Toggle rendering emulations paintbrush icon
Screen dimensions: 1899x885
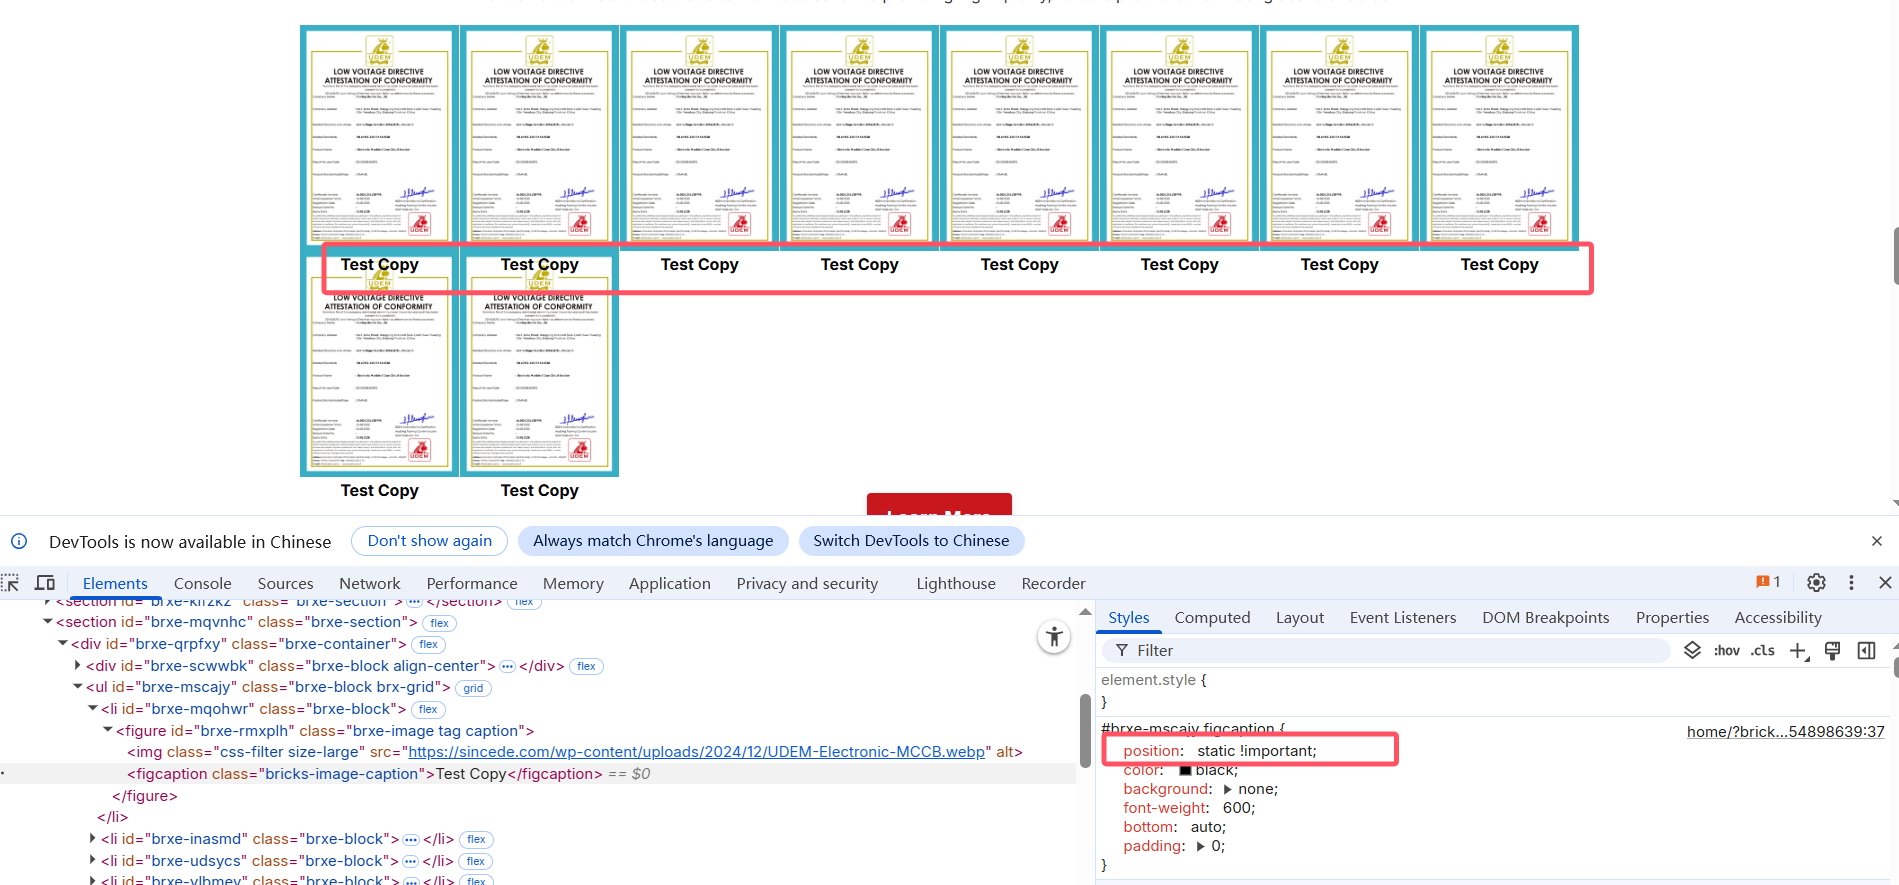tap(1832, 651)
